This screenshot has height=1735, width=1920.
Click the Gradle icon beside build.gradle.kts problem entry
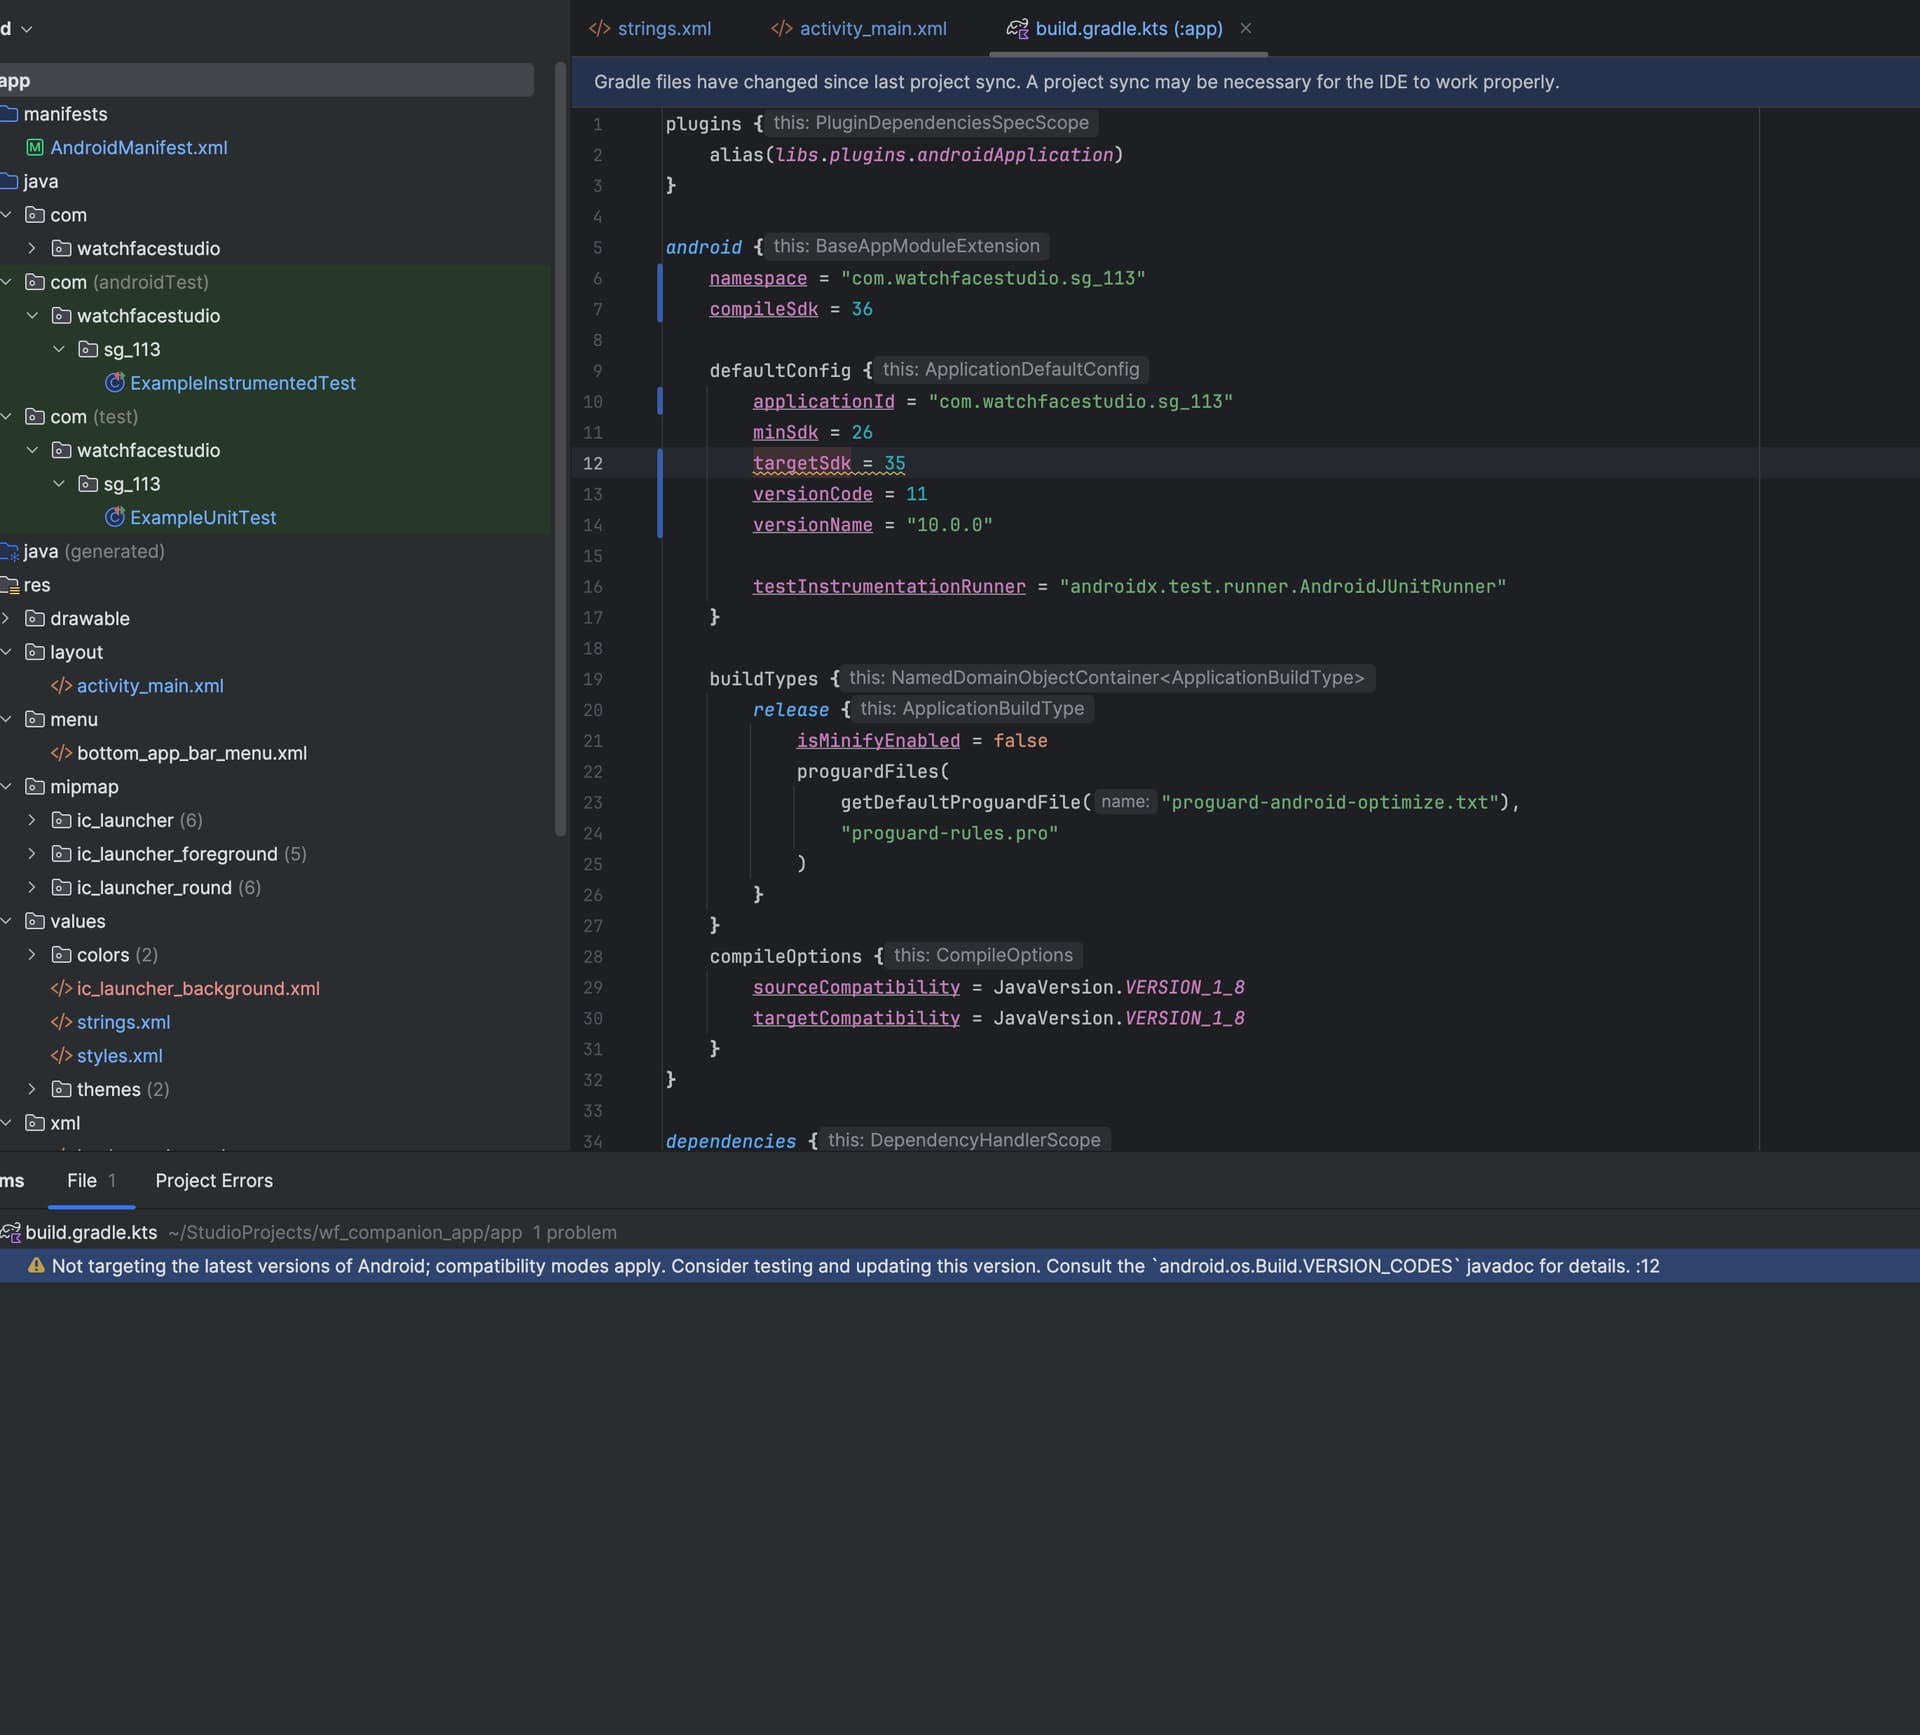pos(11,1233)
